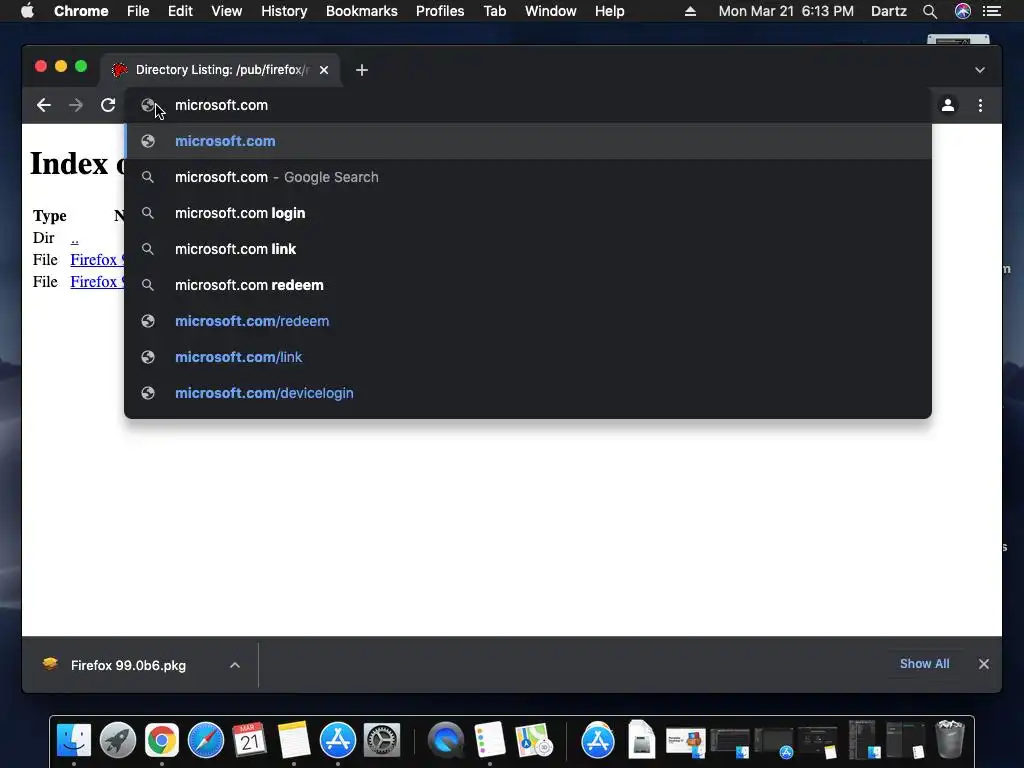This screenshot has height=768, width=1024.
Task: Pick the "microsoft.com login" search suggestion
Action: click(528, 213)
